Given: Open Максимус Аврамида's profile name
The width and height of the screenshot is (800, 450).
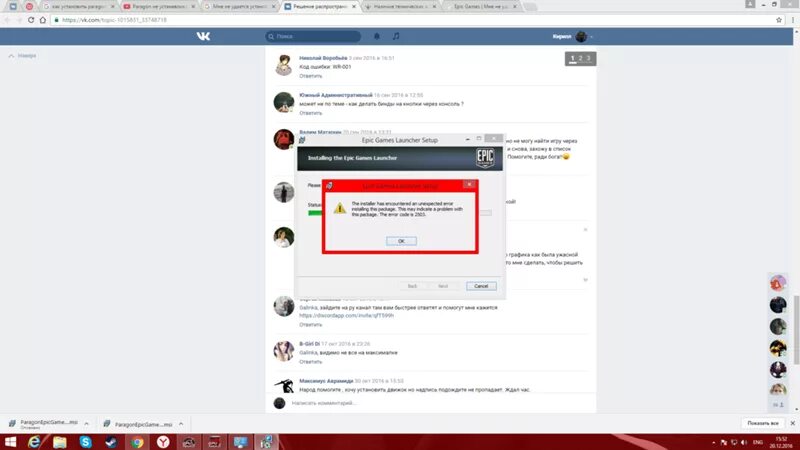Looking at the screenshot, I should 326,381.
